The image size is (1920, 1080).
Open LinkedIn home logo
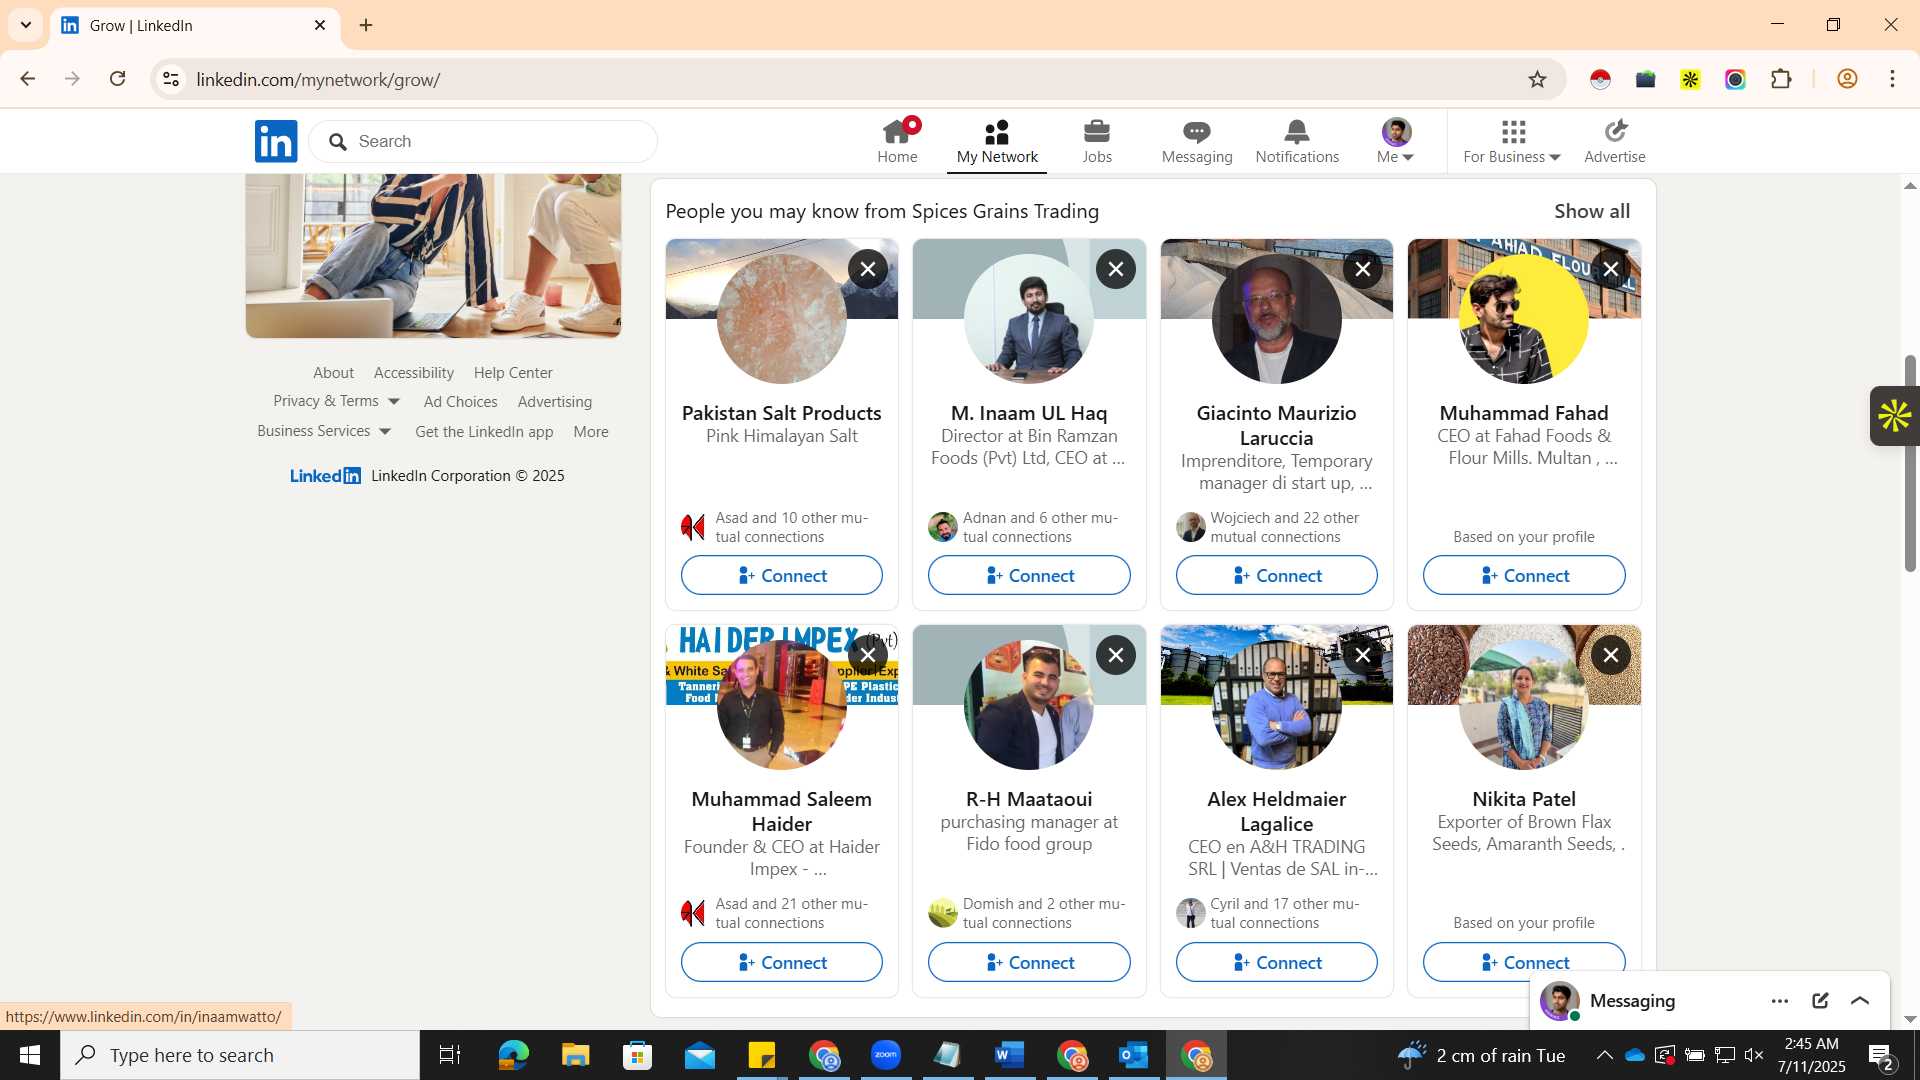coord(276,141)
